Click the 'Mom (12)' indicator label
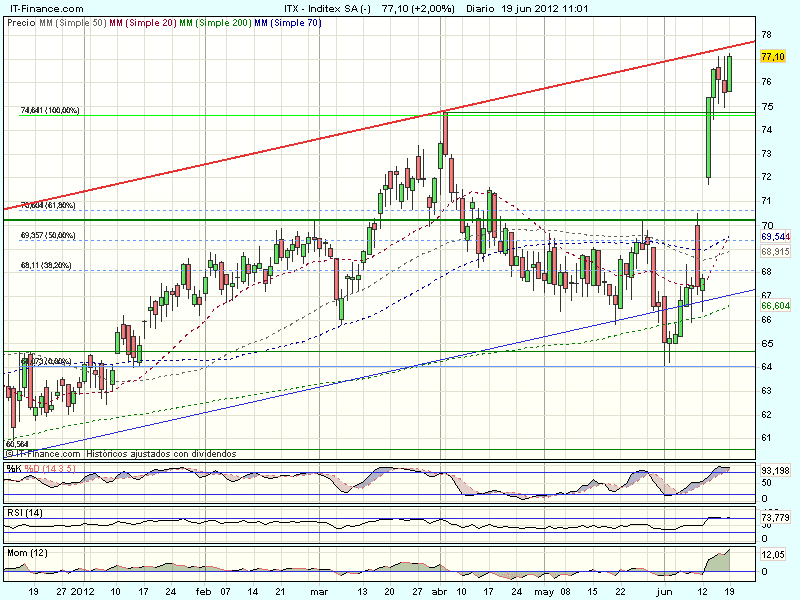This screenshot has width=800, height=600. click(x=27, y=553)
